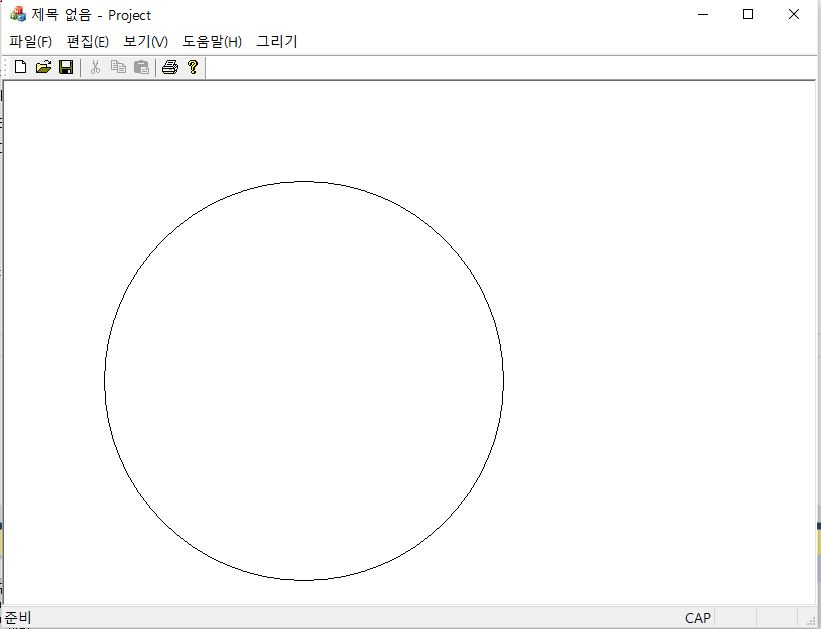Open About via the question mark icon
The width and height of the screenshot is (821, 629).
click(193, 67)
